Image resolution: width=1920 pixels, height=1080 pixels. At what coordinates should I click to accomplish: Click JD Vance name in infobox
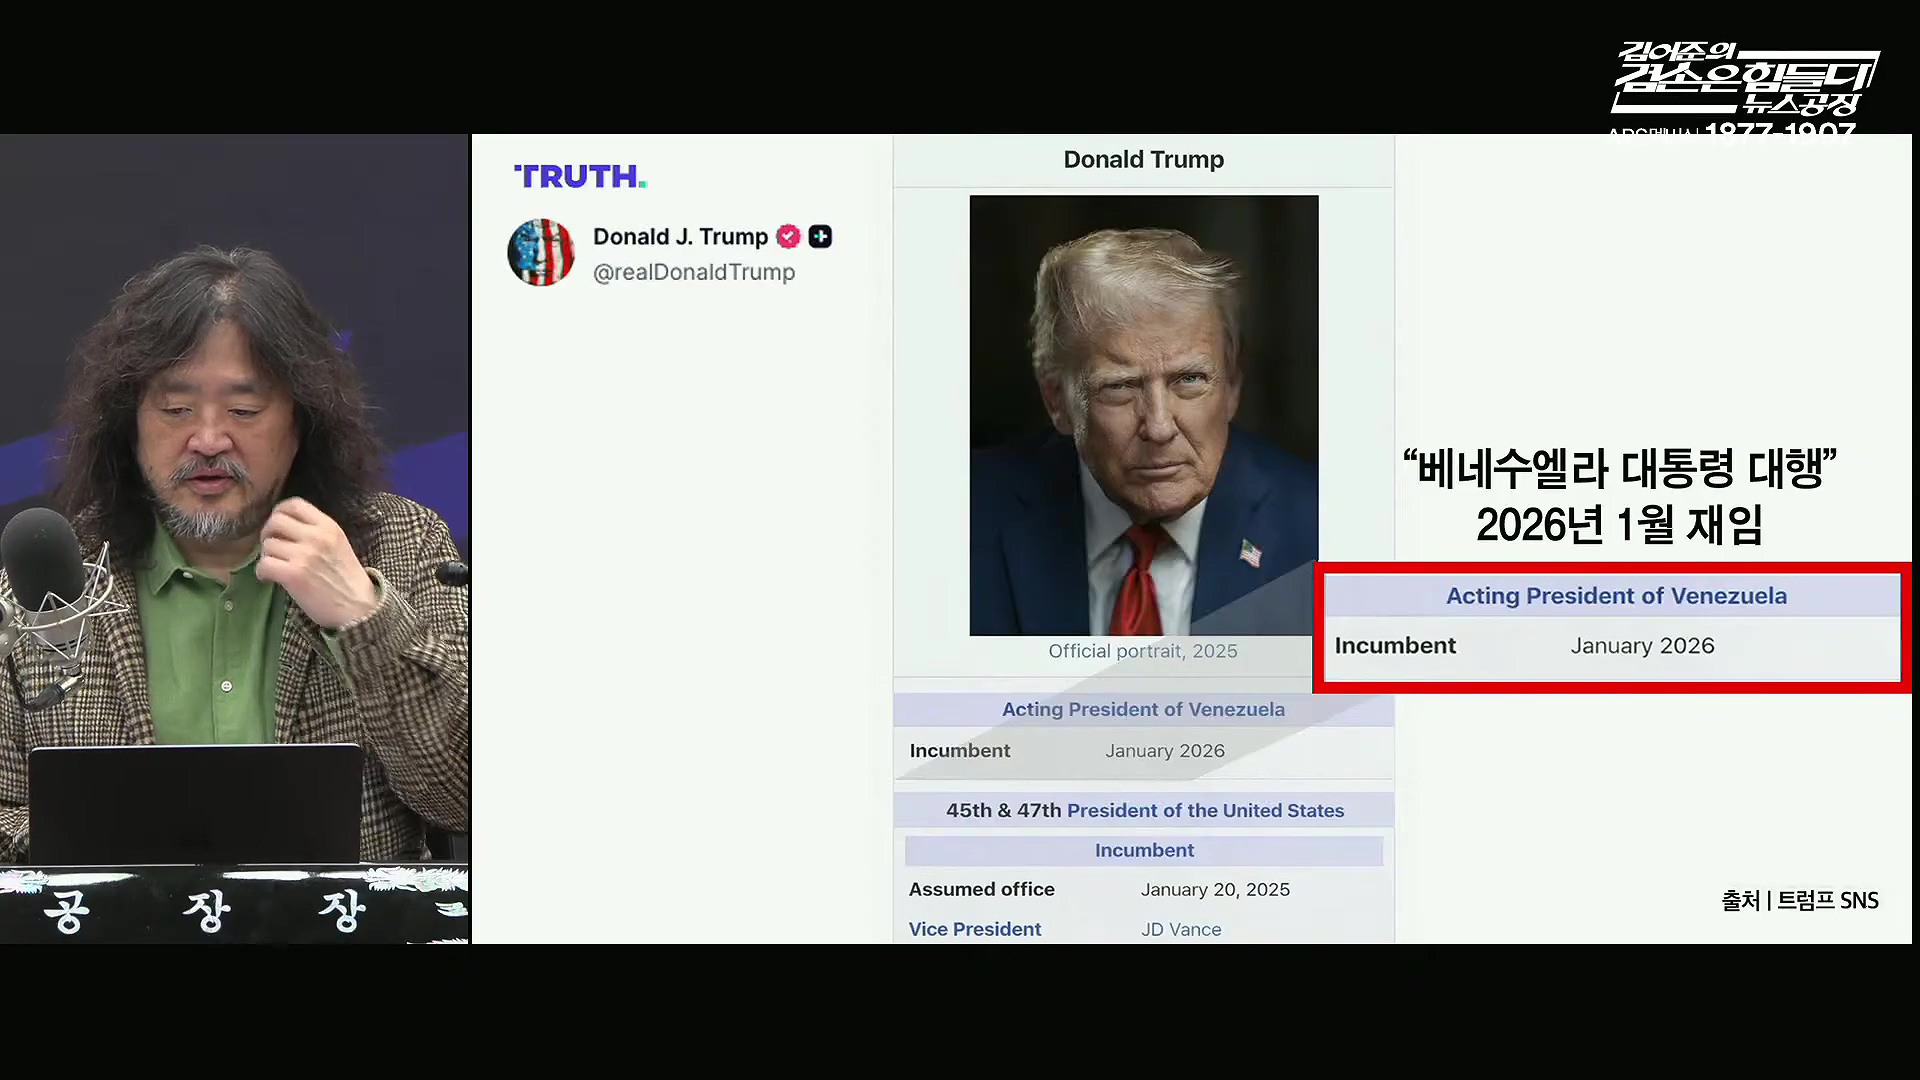coord(1181,929)
